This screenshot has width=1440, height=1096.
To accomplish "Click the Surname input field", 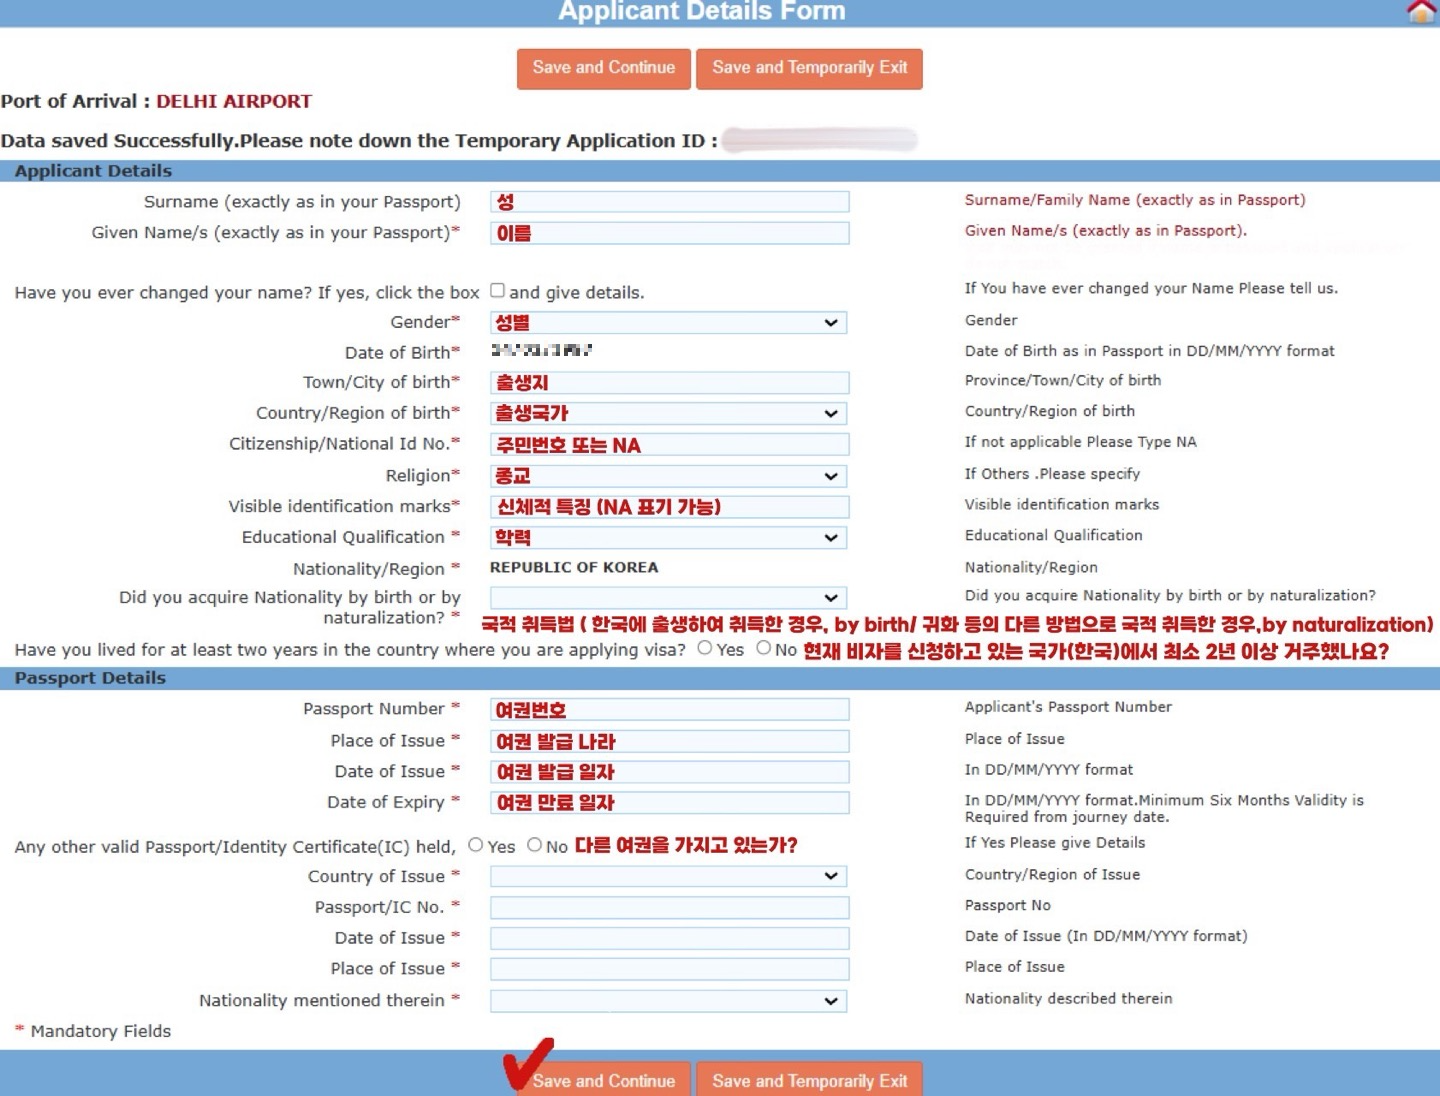I will [x=670, y=202].
